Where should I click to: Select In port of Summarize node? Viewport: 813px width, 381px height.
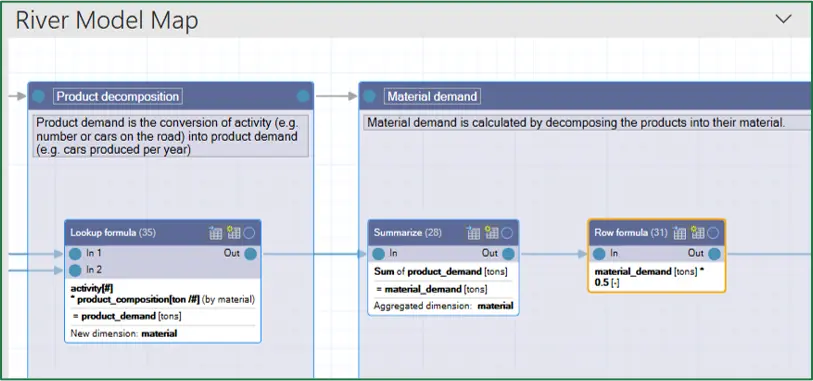(x=379, y=254)
